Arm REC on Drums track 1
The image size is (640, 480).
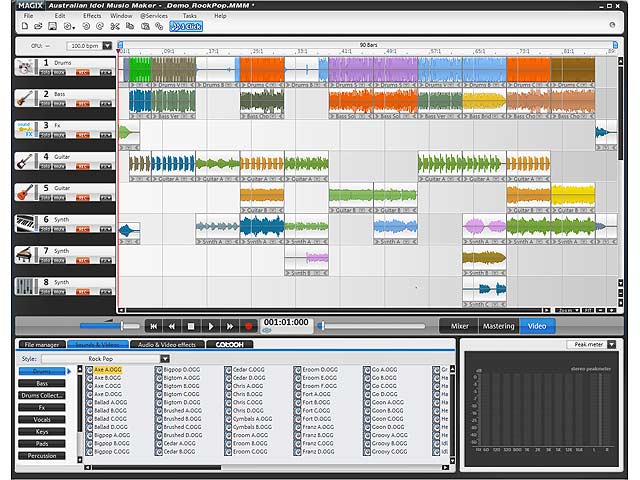[x=82, y=72]
